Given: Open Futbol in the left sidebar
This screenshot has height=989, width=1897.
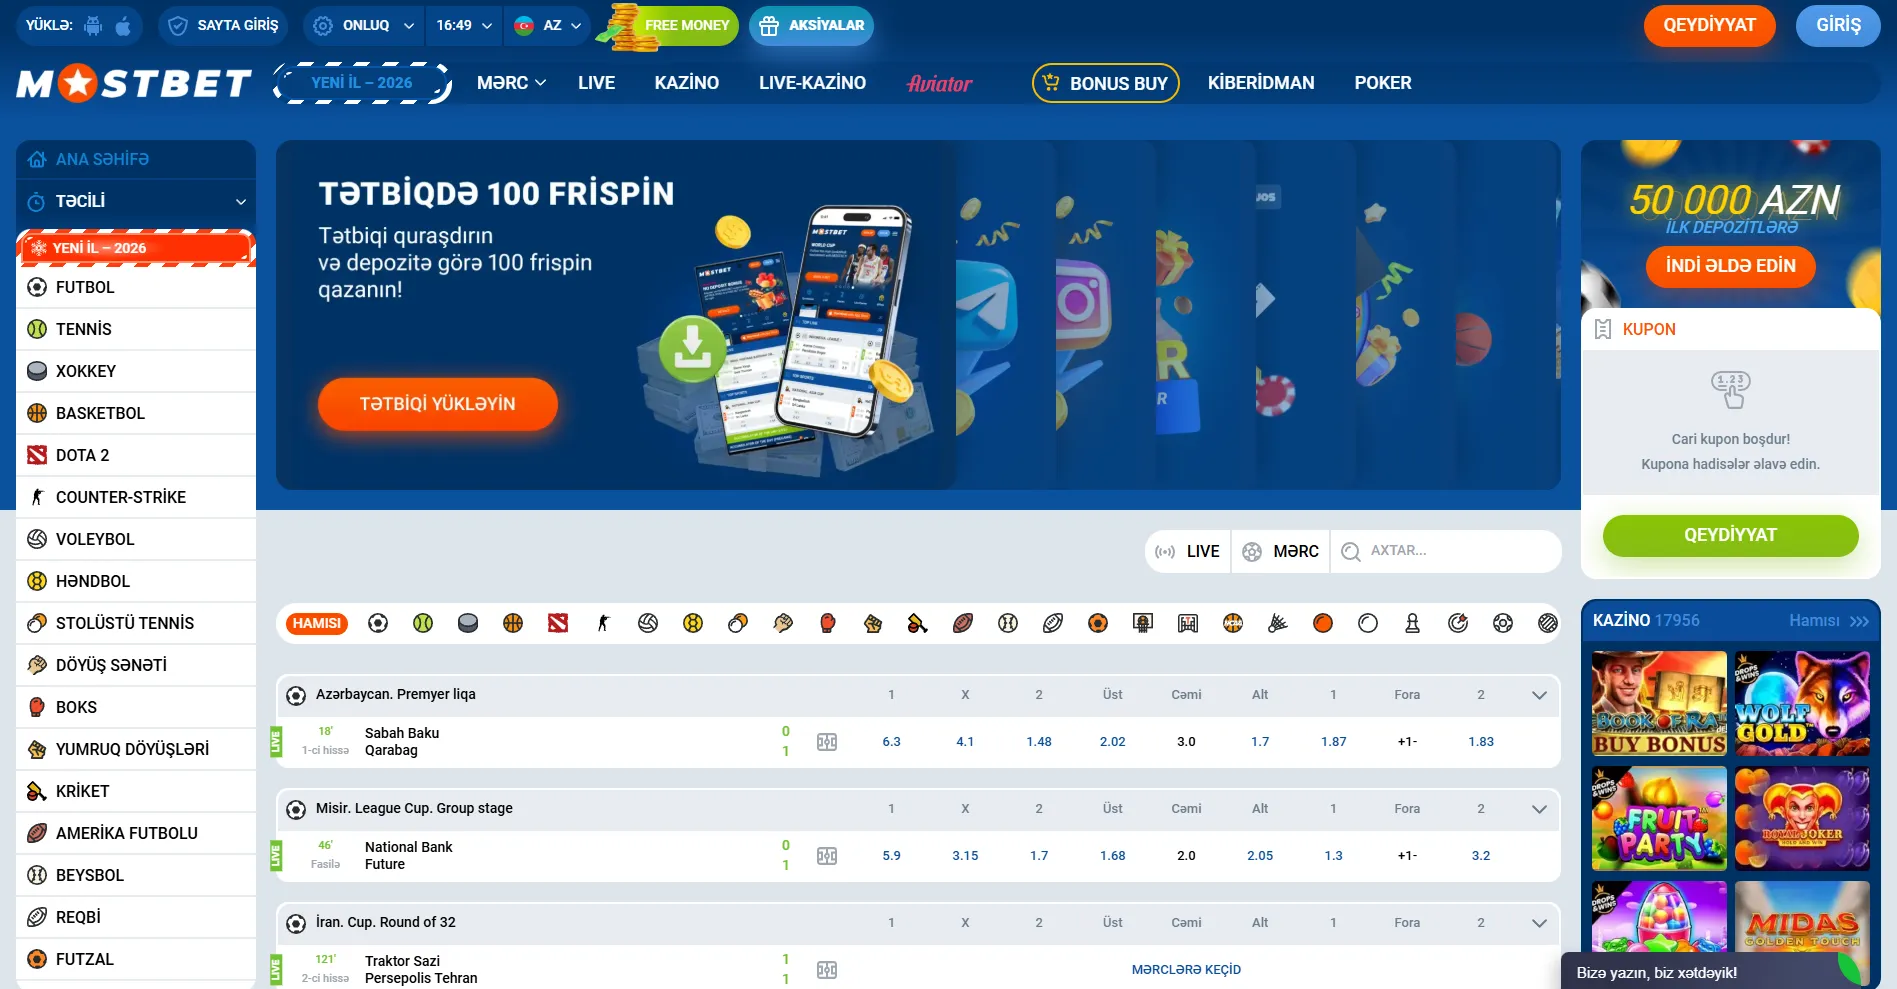Looking at the screenshot, I should coord(136,287).
